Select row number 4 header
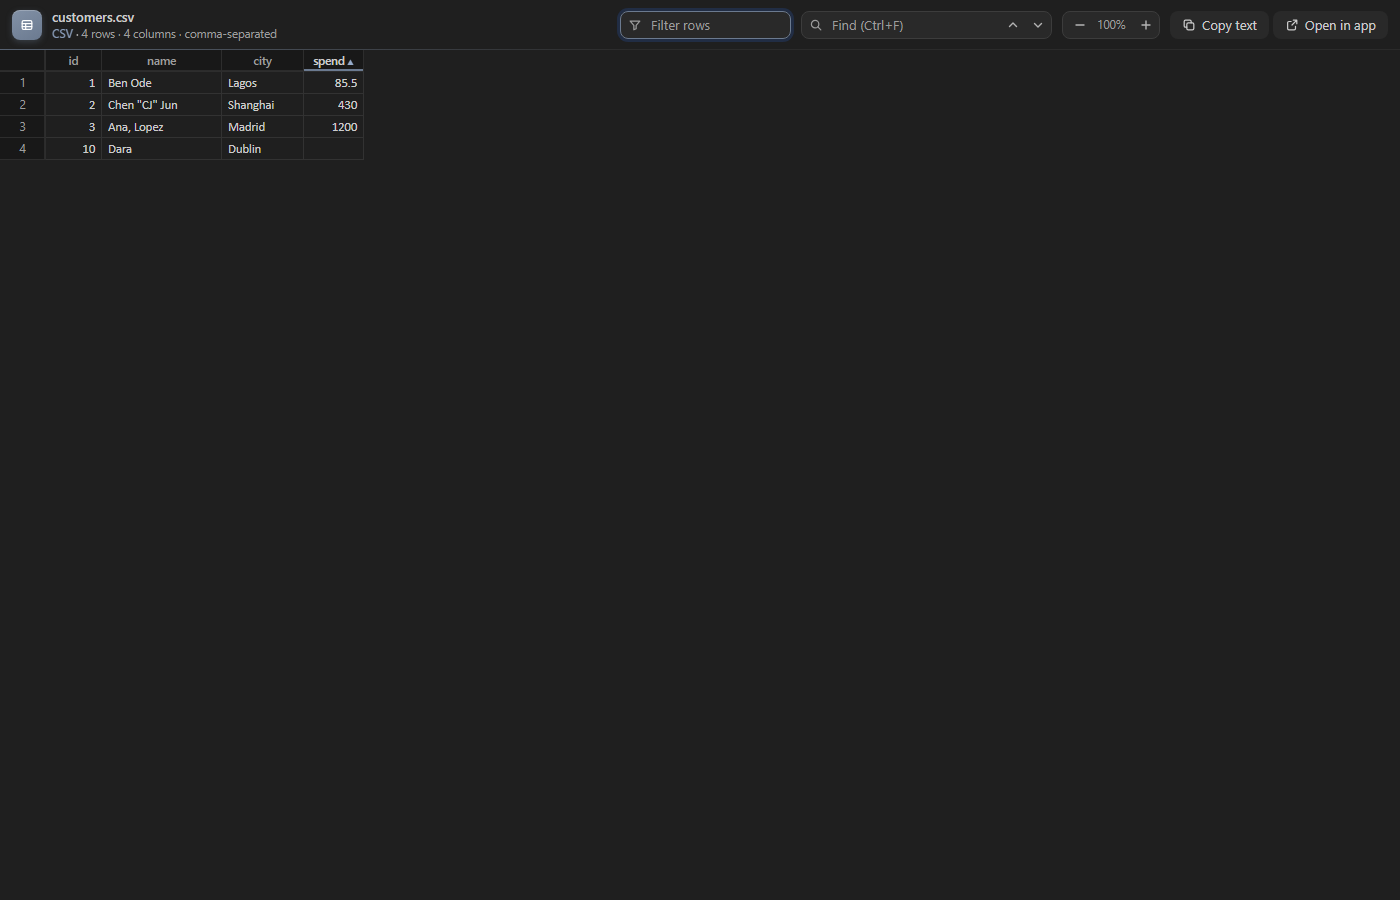Image resolution: width=1400 pixels, height=900 pixels. [x=22, y=149]
